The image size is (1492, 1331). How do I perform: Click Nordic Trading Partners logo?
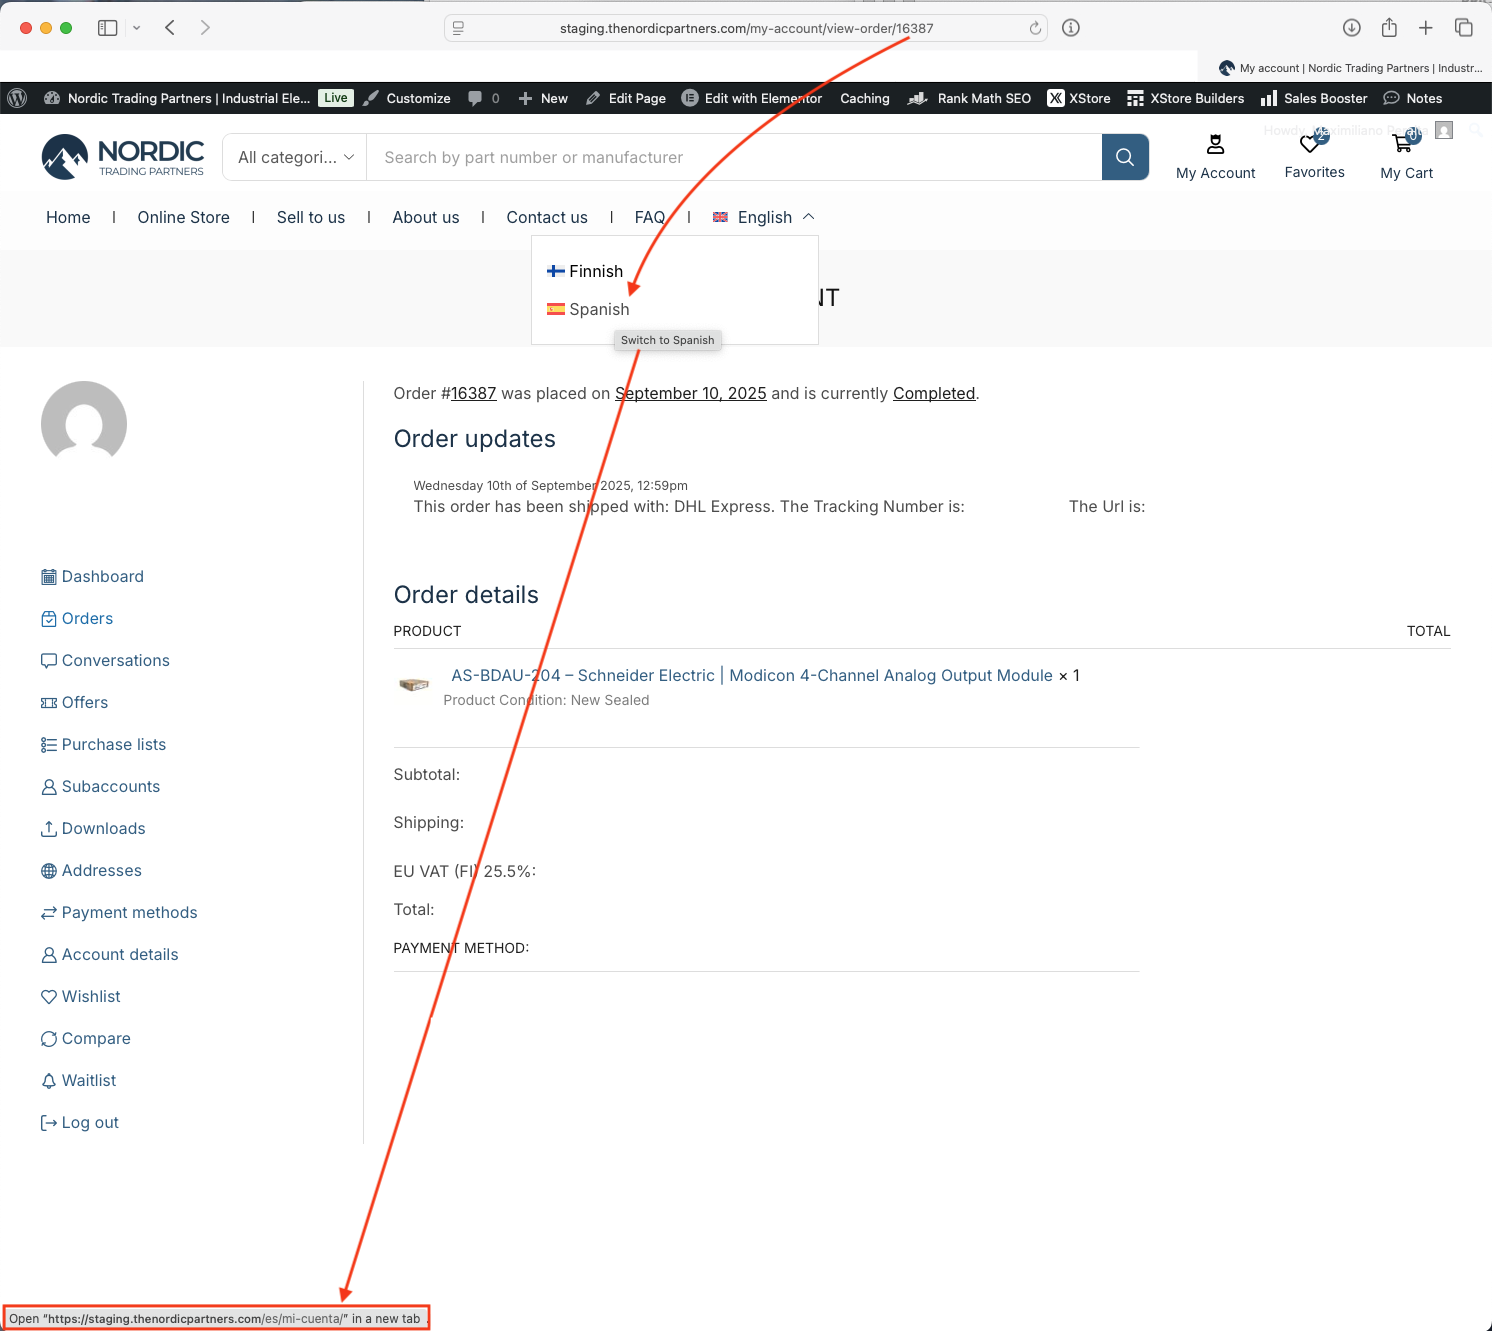point(123,157)
